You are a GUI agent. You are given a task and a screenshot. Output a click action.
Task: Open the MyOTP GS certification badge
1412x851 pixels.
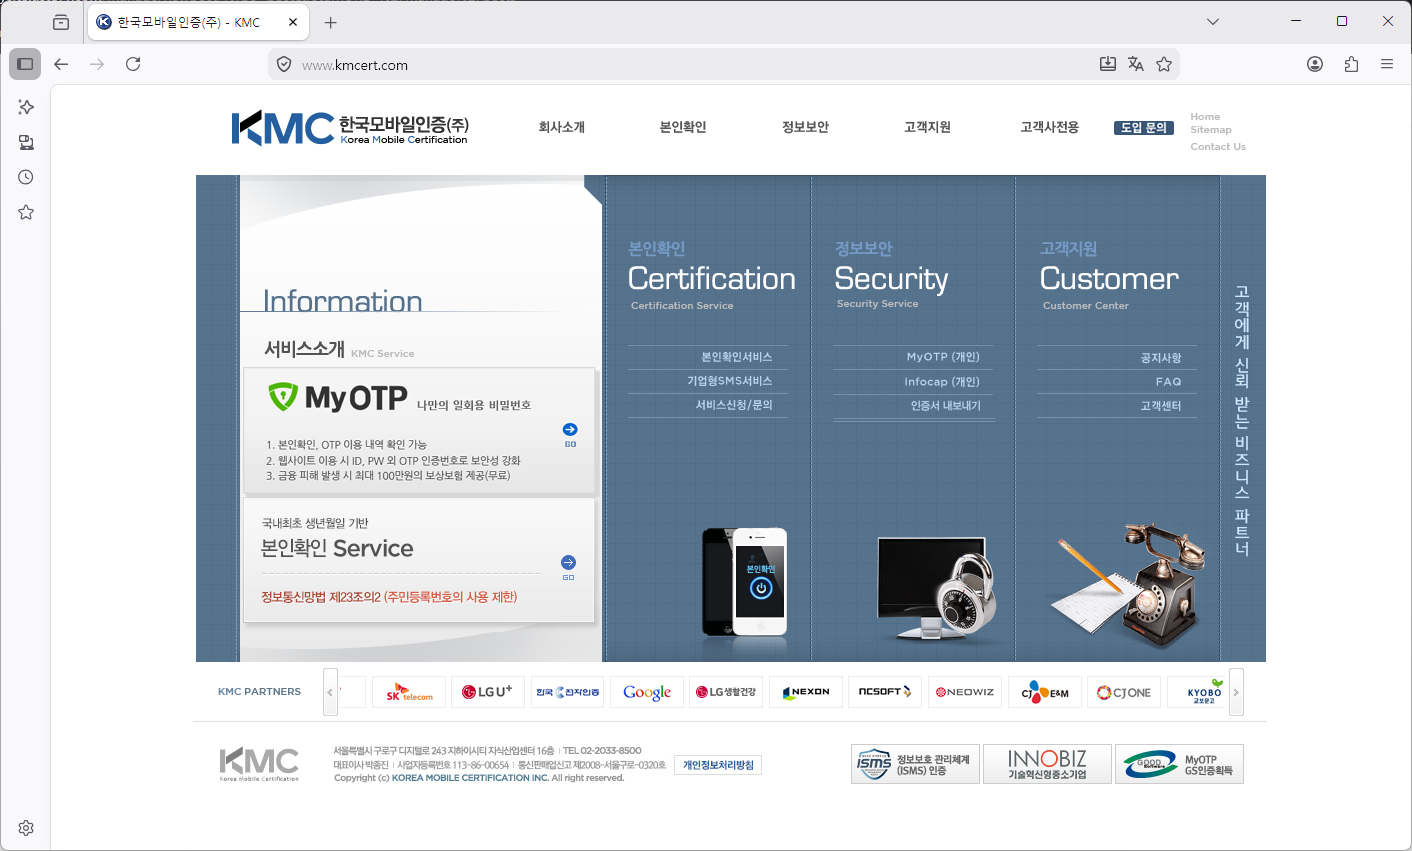[x=1179, y=764]
